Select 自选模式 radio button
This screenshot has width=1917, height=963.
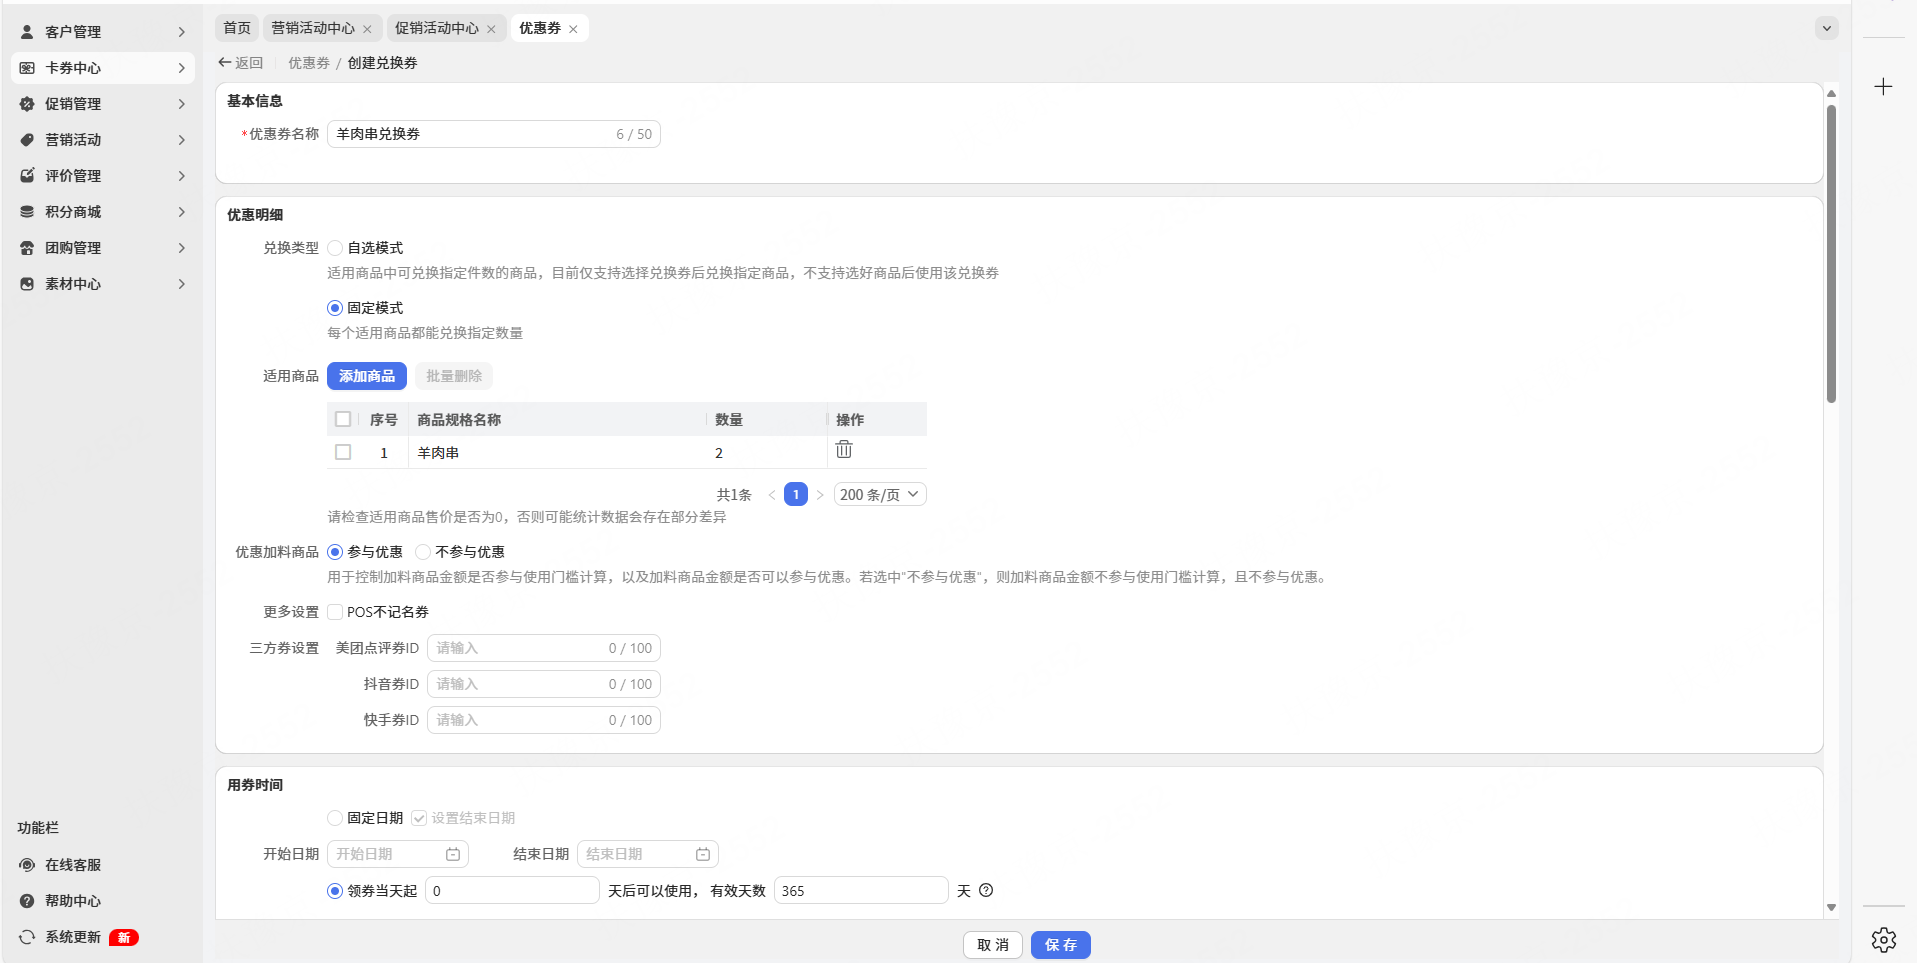[335, 248]
